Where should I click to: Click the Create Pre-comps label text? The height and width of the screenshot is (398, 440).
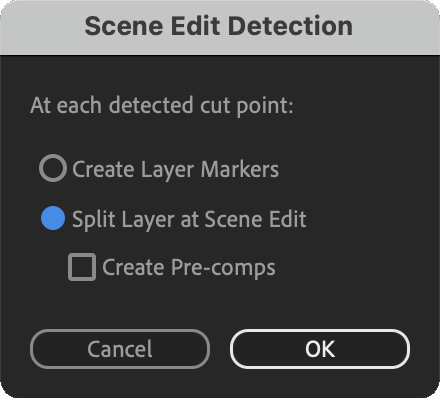189,267
